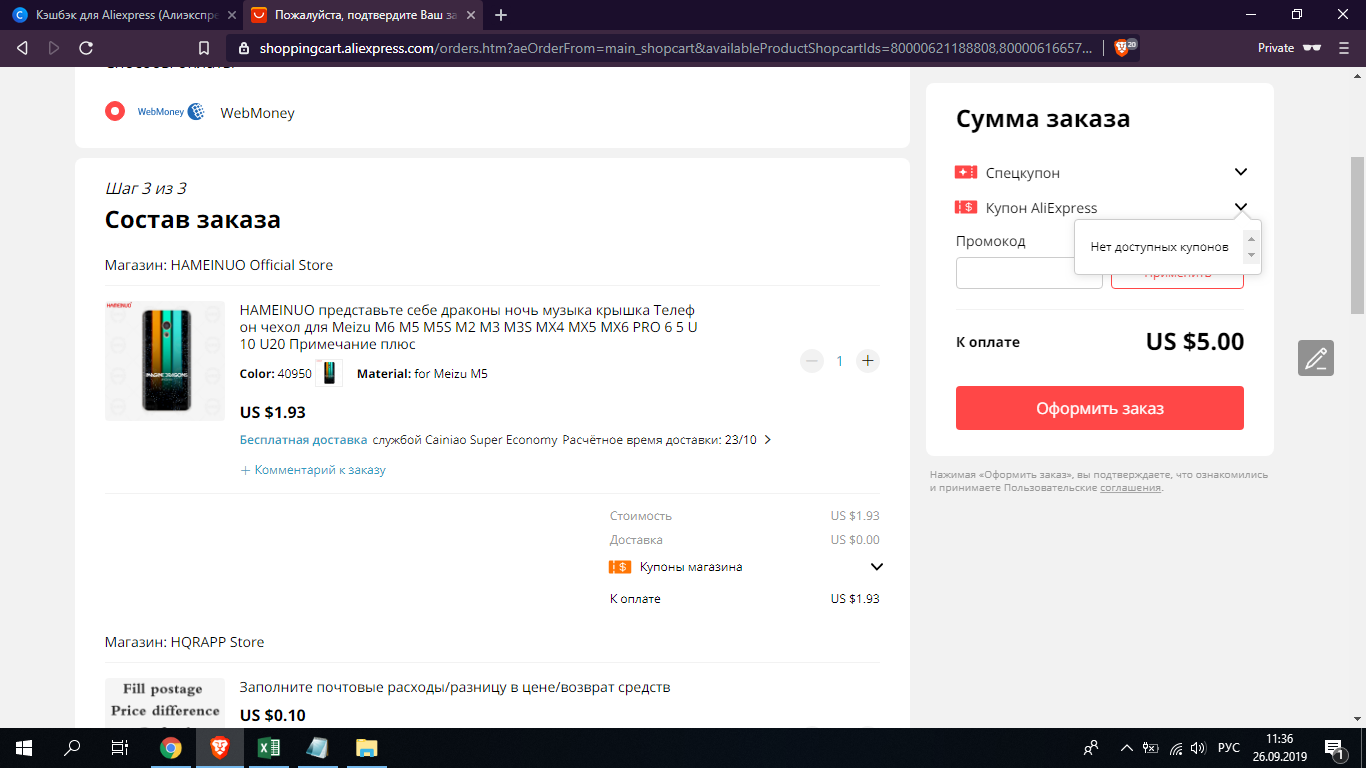Viewport: 1366px width, 768px height.
Task: Bookmark this page with the bookmark icon
Action: [204, 48]
